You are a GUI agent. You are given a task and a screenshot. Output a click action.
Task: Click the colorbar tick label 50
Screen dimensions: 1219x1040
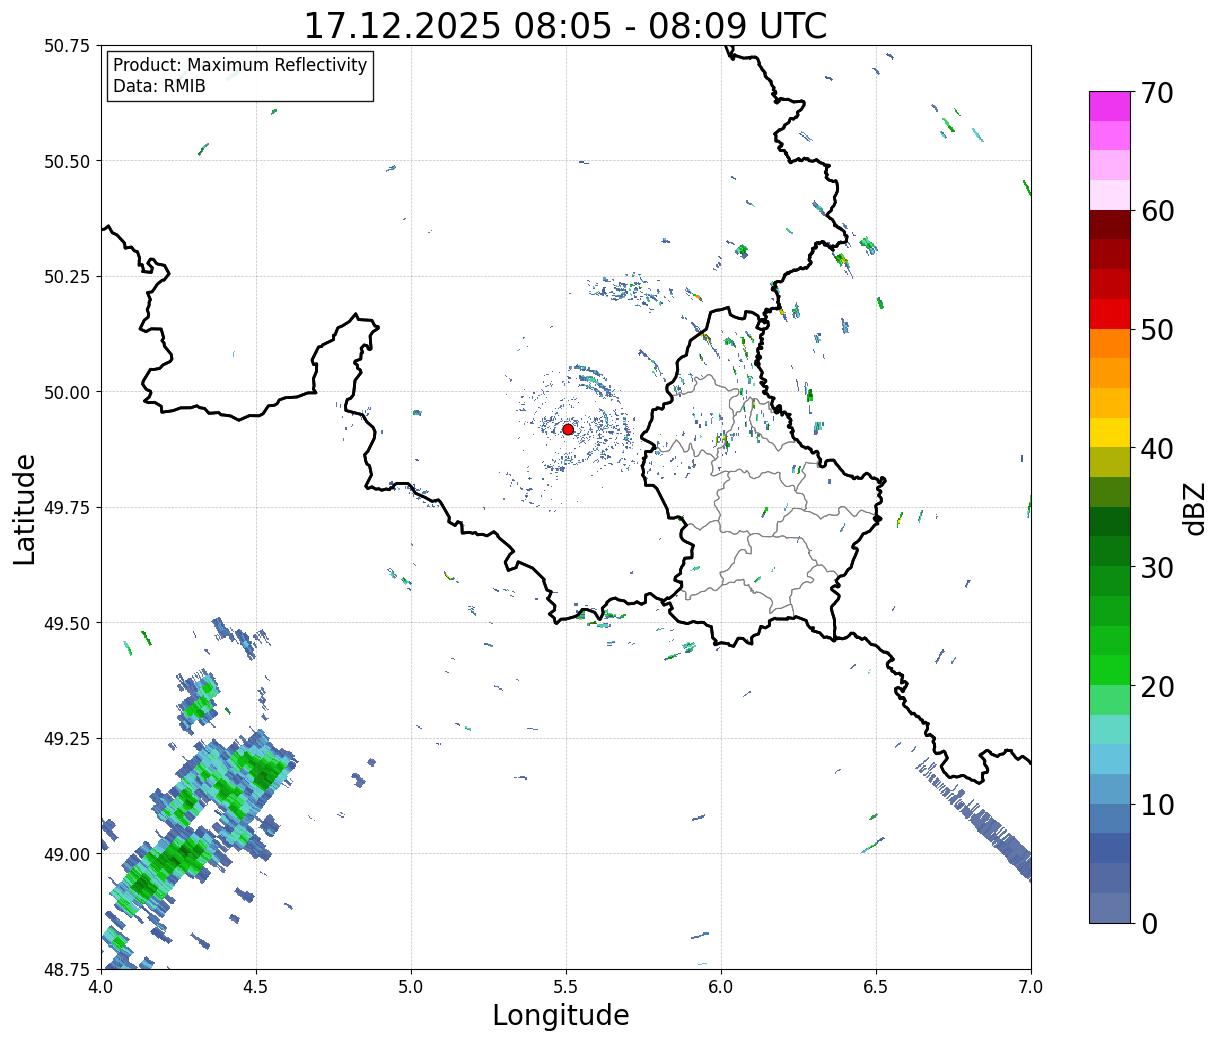point(1157,330)
